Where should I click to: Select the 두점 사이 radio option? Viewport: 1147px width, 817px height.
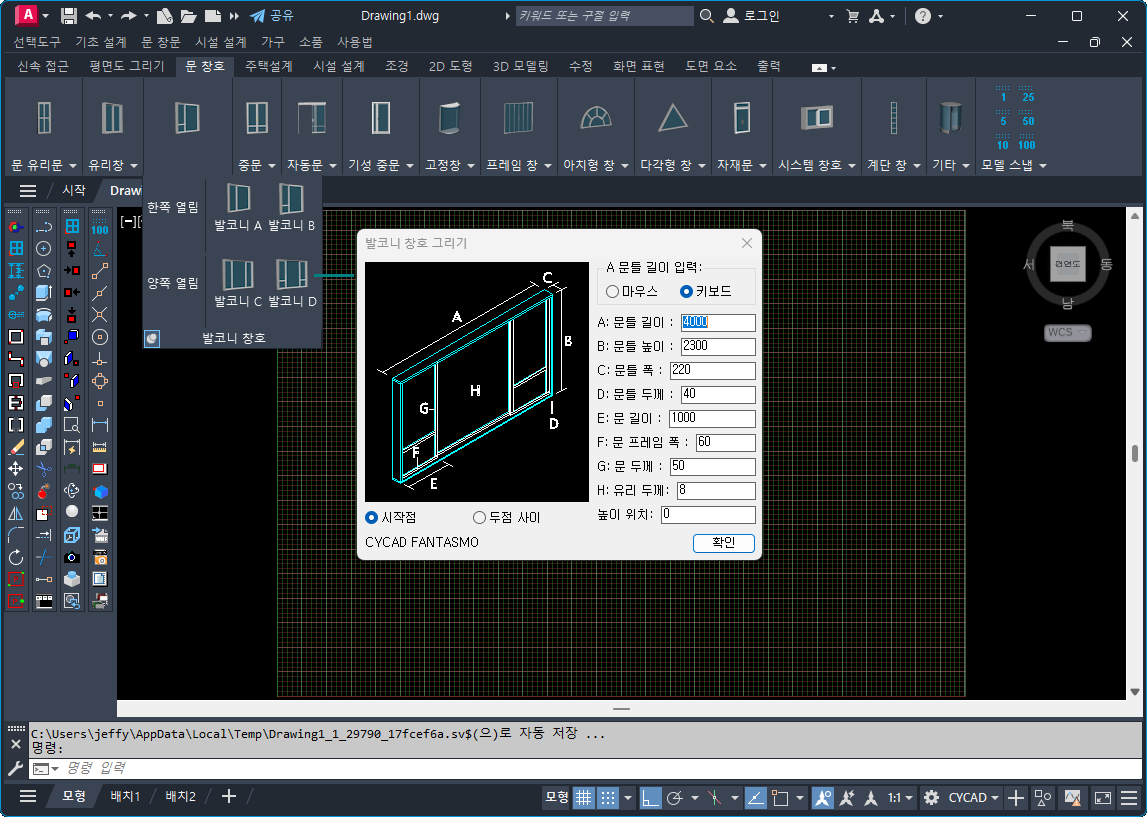[x=480, y=517]
